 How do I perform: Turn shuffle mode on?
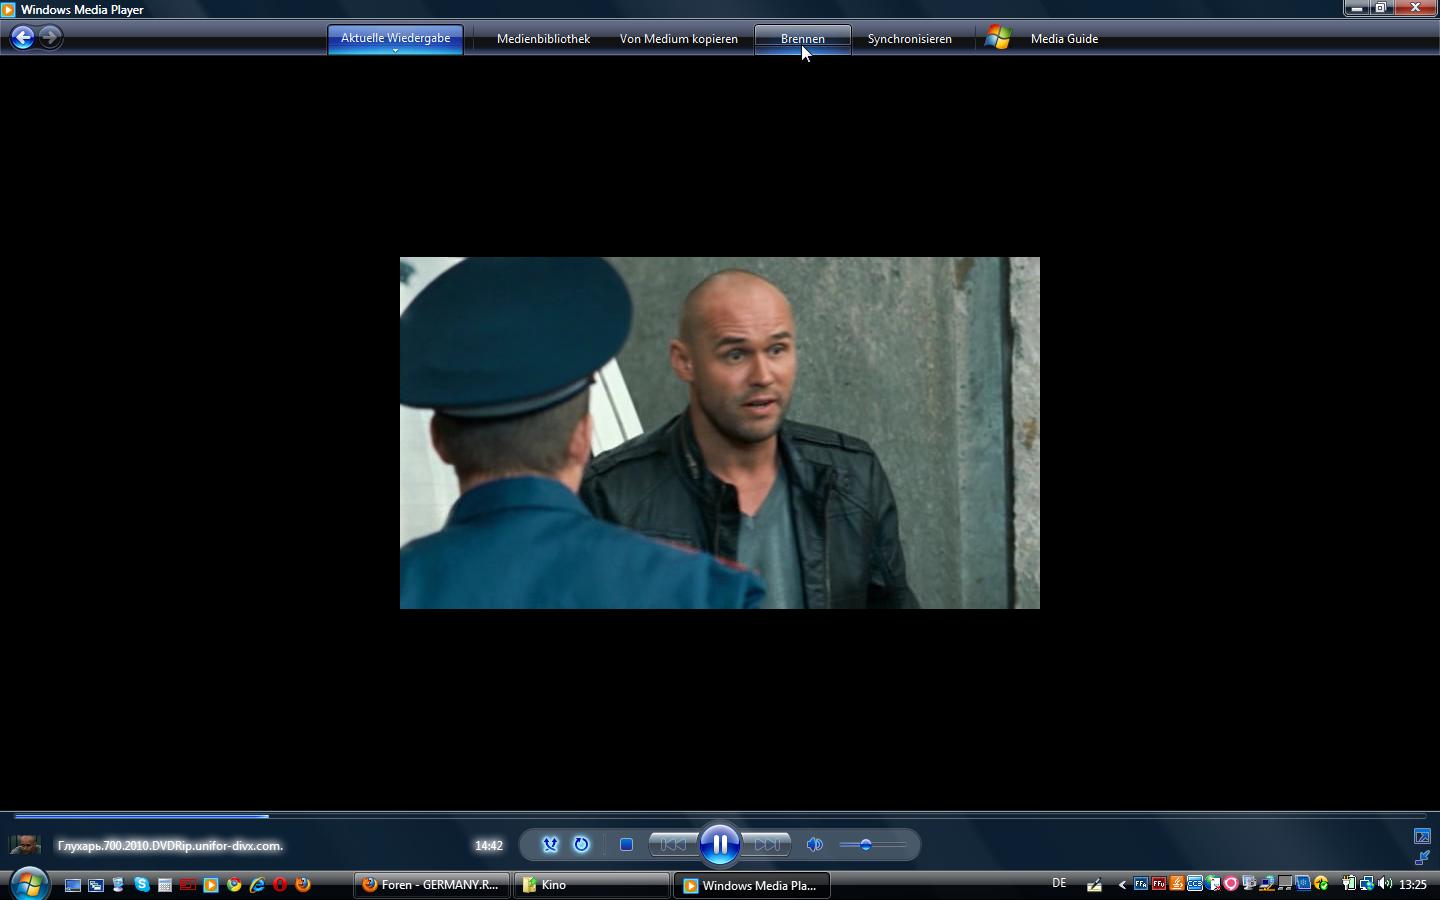pos(550,845)
